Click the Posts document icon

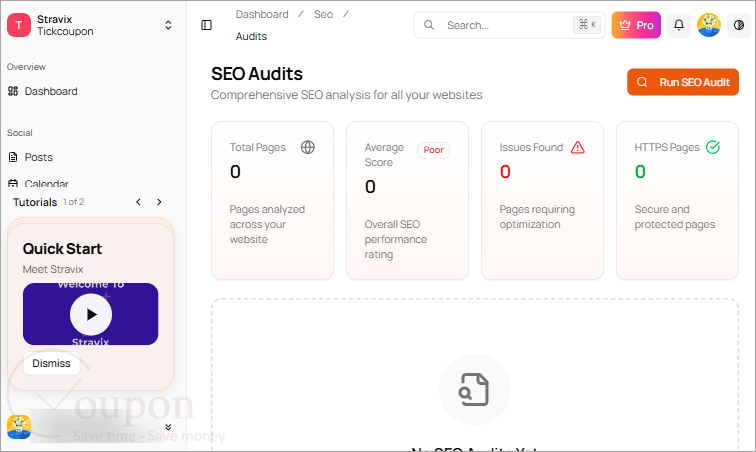tap(13, 157)
